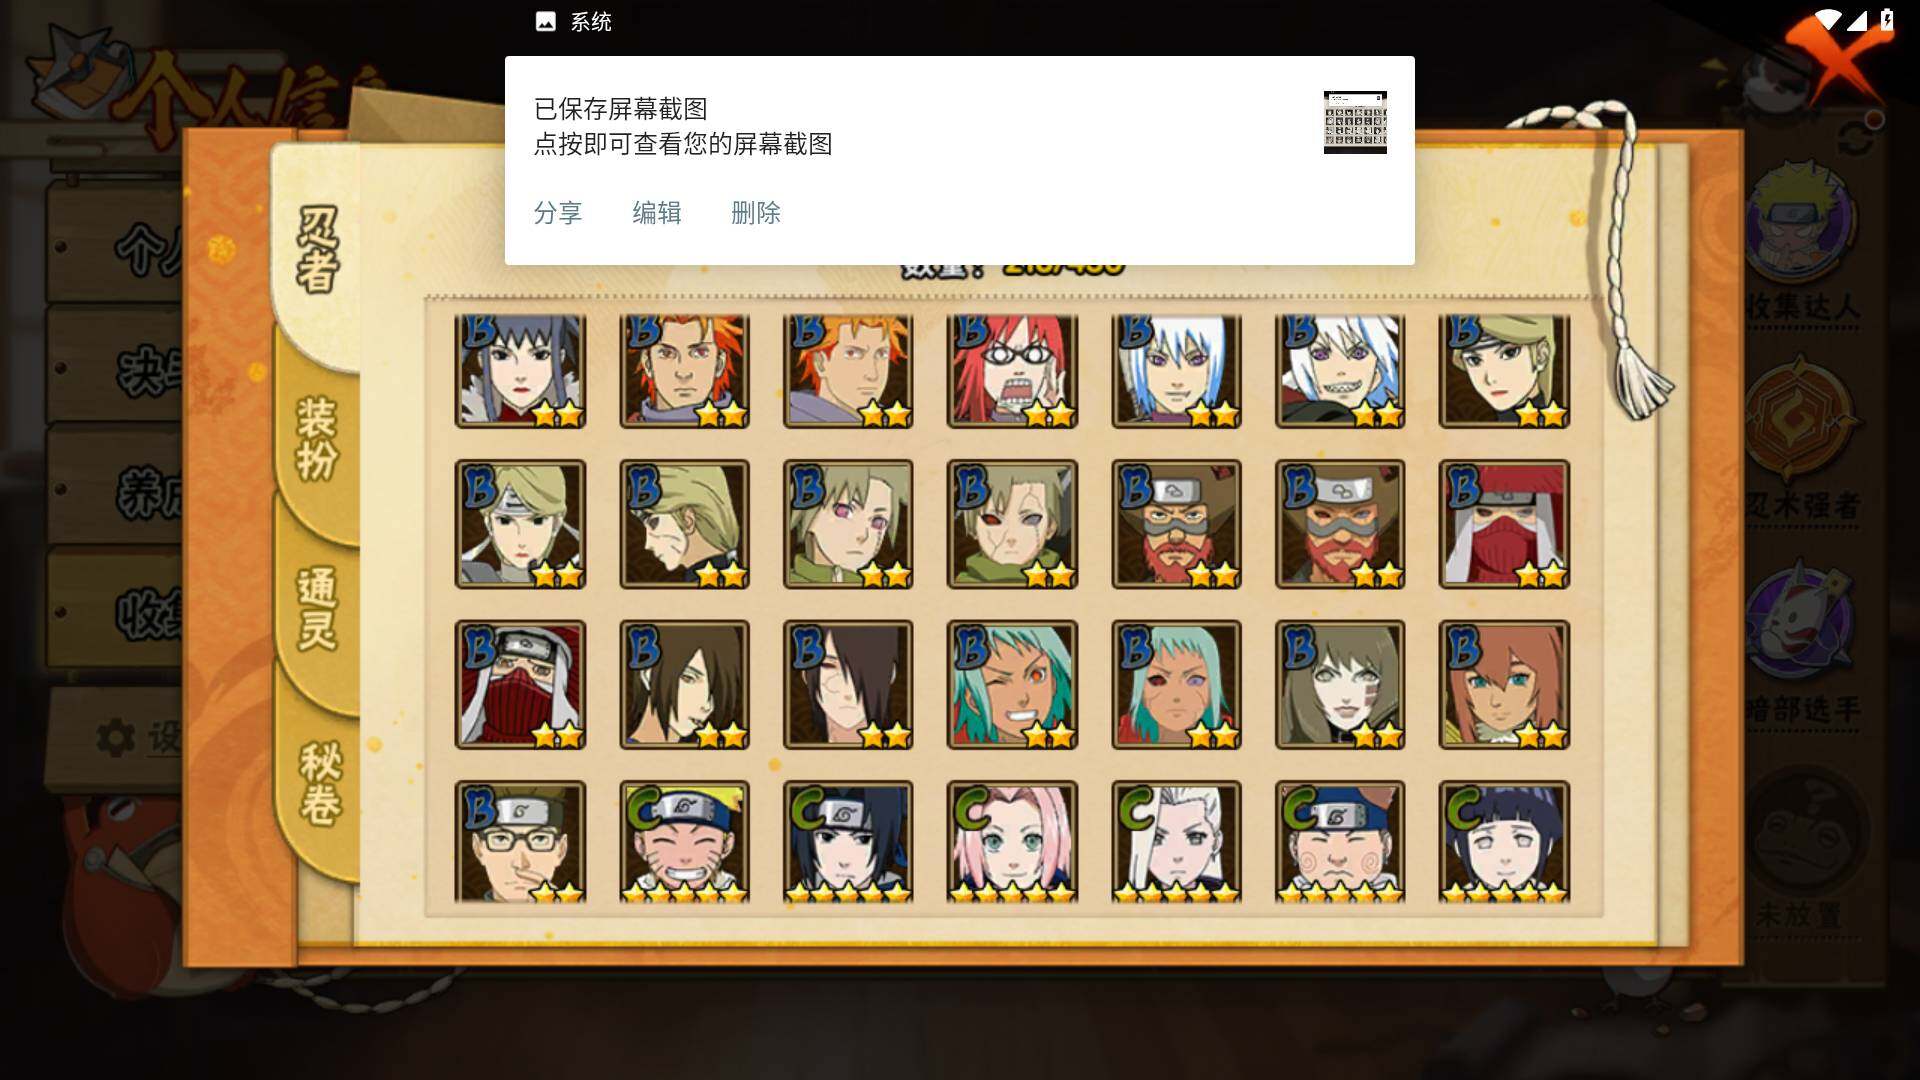This screenshot has width=1920, height=1080.
Task: Select the pink-haired Sakura ninja portrait
Action: pos(1012,842)
